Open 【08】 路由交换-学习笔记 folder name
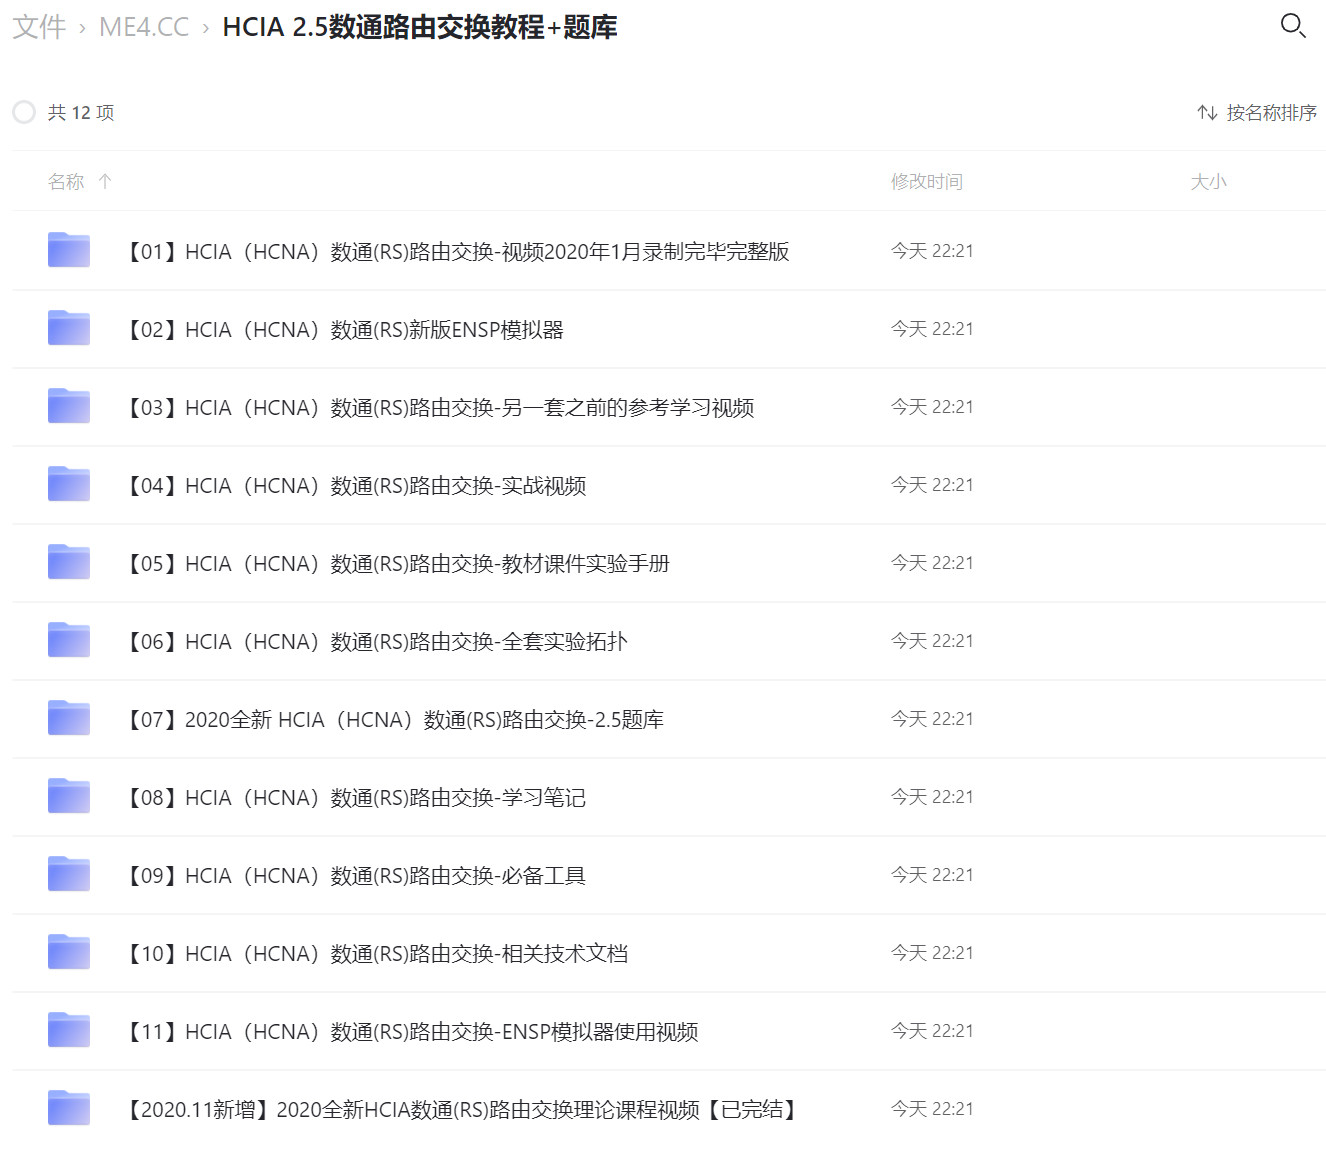 354,798
